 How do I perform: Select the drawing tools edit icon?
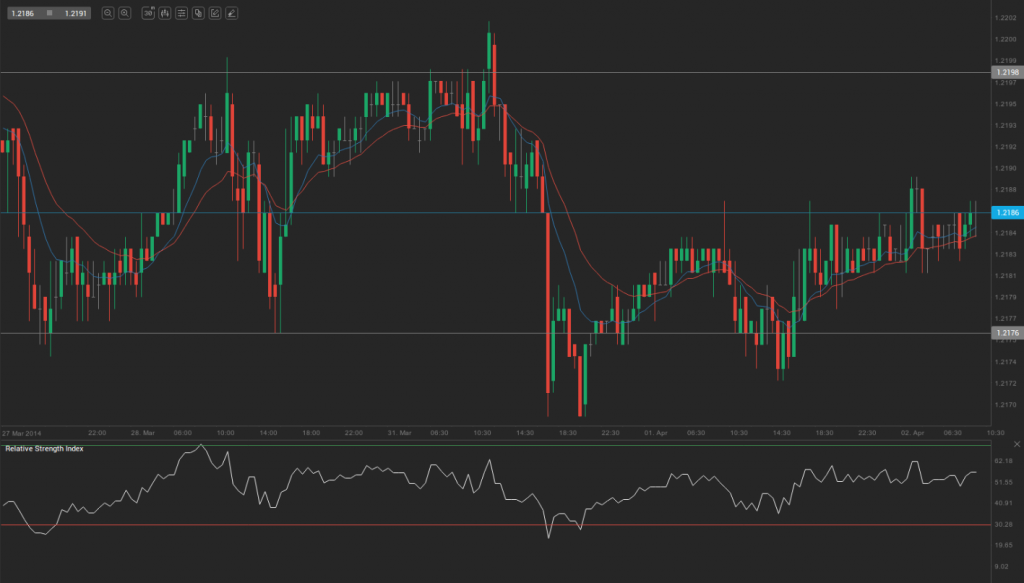click(214, 13)
